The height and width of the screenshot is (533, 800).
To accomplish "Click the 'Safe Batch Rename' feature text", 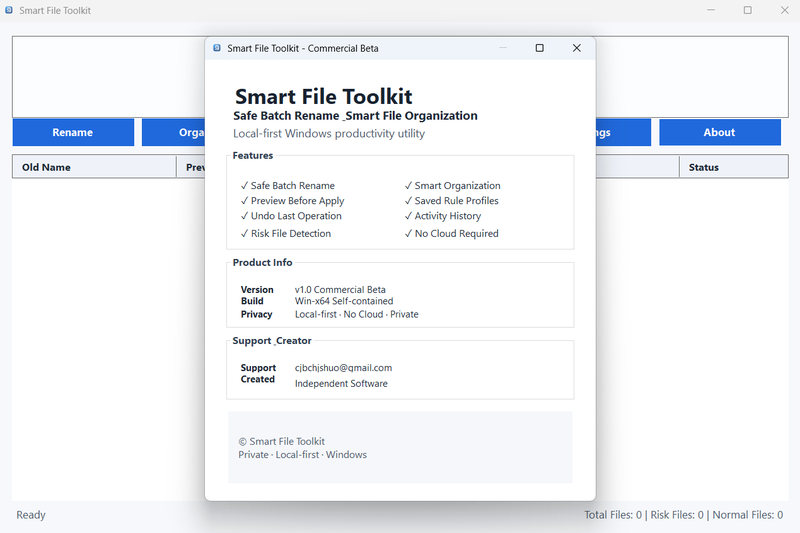I will [x=292, y=186].
